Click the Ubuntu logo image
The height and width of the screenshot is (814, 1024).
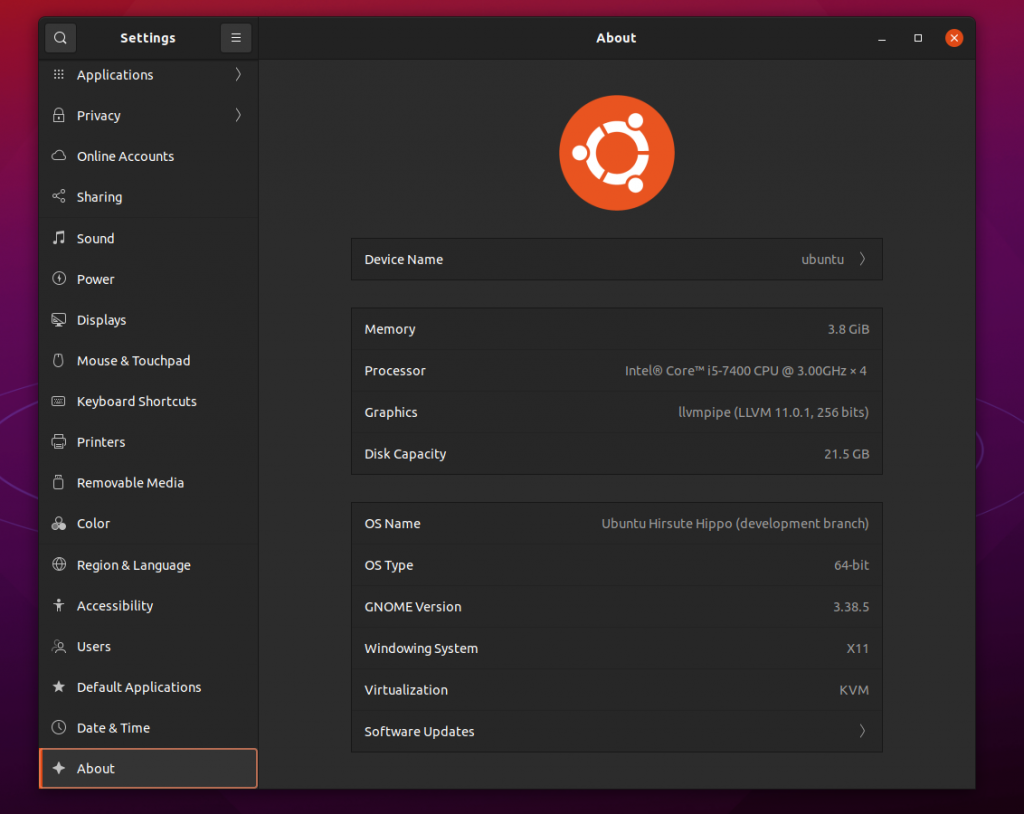(616, 153)
